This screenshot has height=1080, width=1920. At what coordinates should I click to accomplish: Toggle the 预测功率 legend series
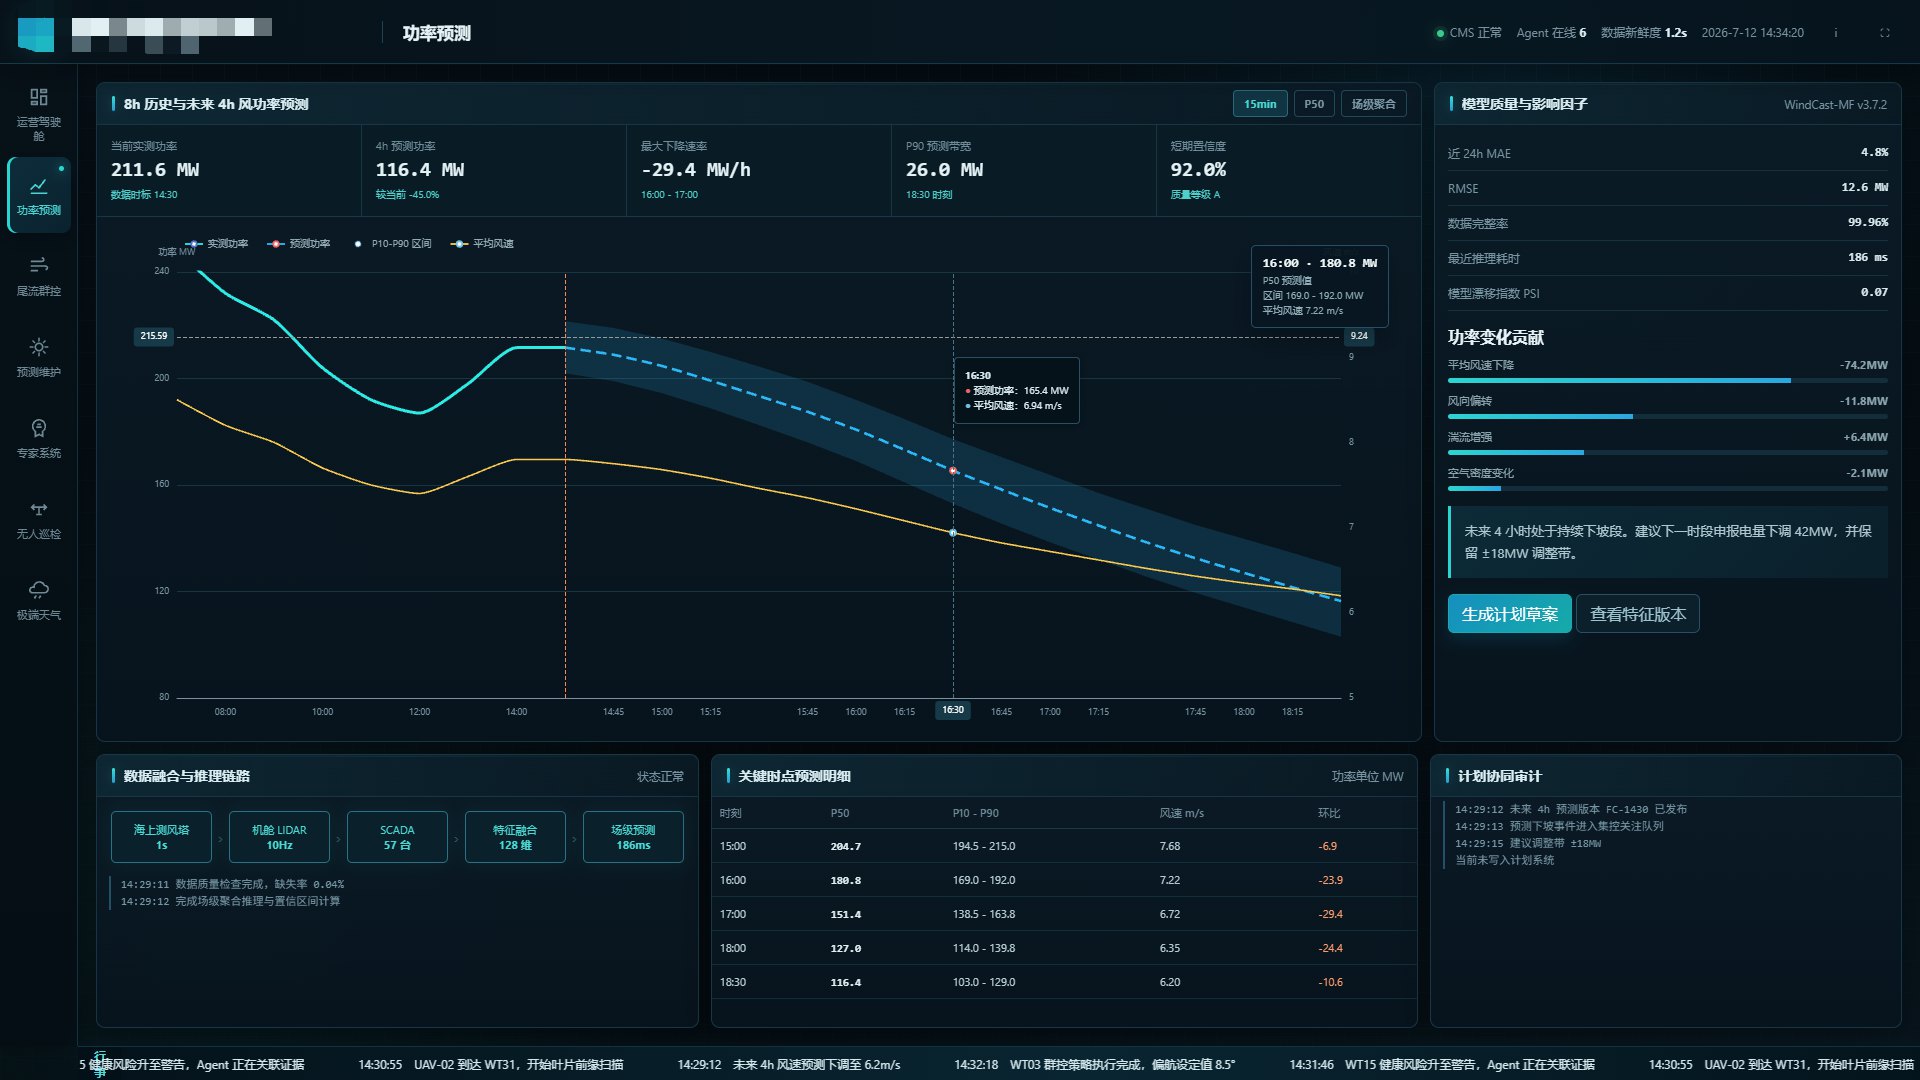(x=299, y=244)
